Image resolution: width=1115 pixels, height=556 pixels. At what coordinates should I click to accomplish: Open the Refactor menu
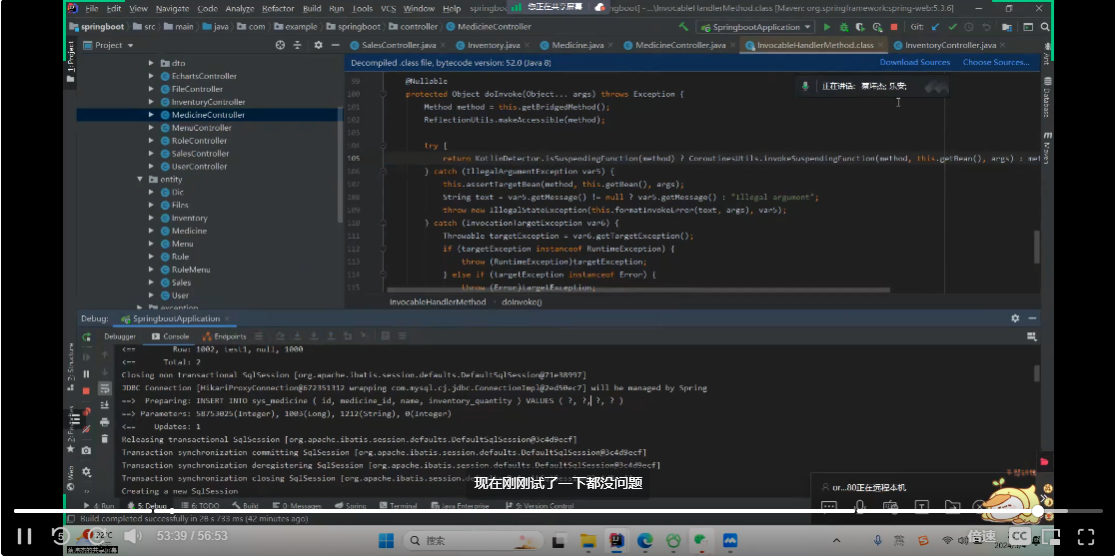point(278,9)
